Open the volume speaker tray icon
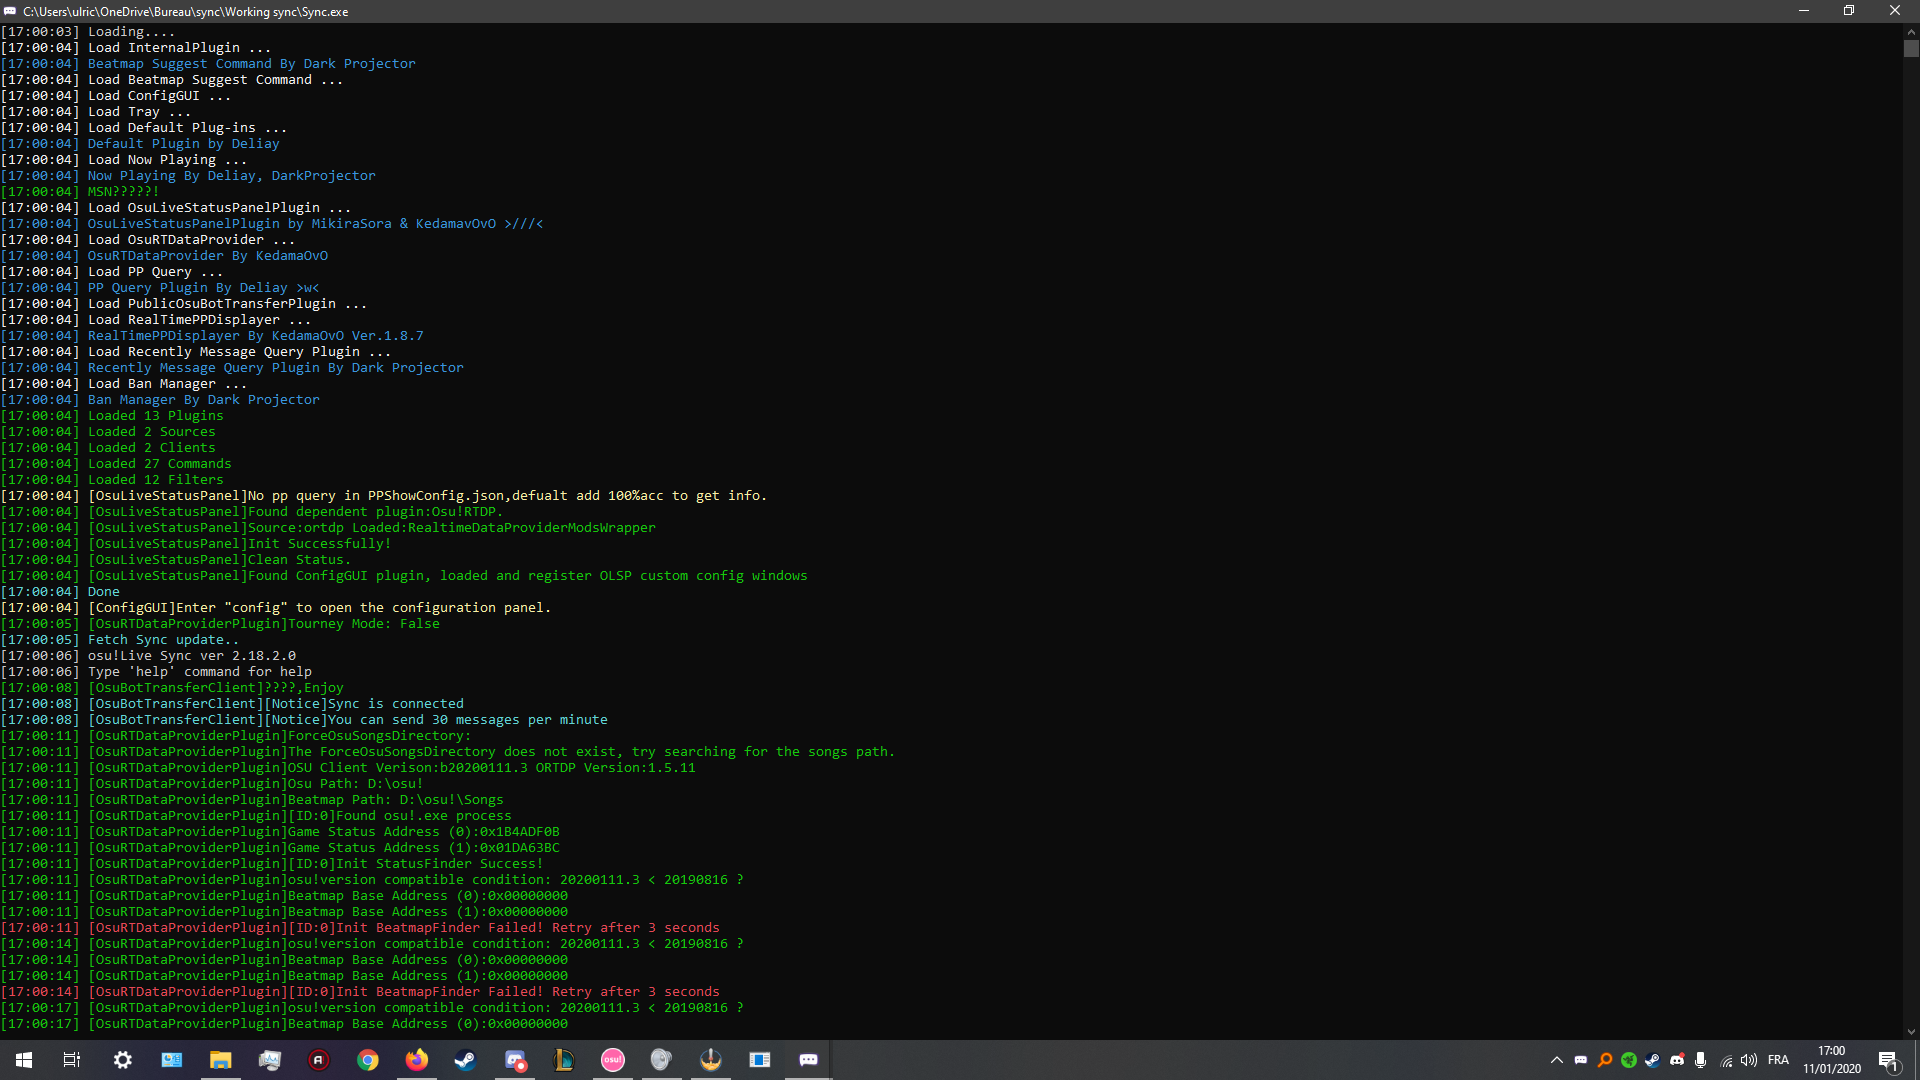 tap(1749, 1060)
